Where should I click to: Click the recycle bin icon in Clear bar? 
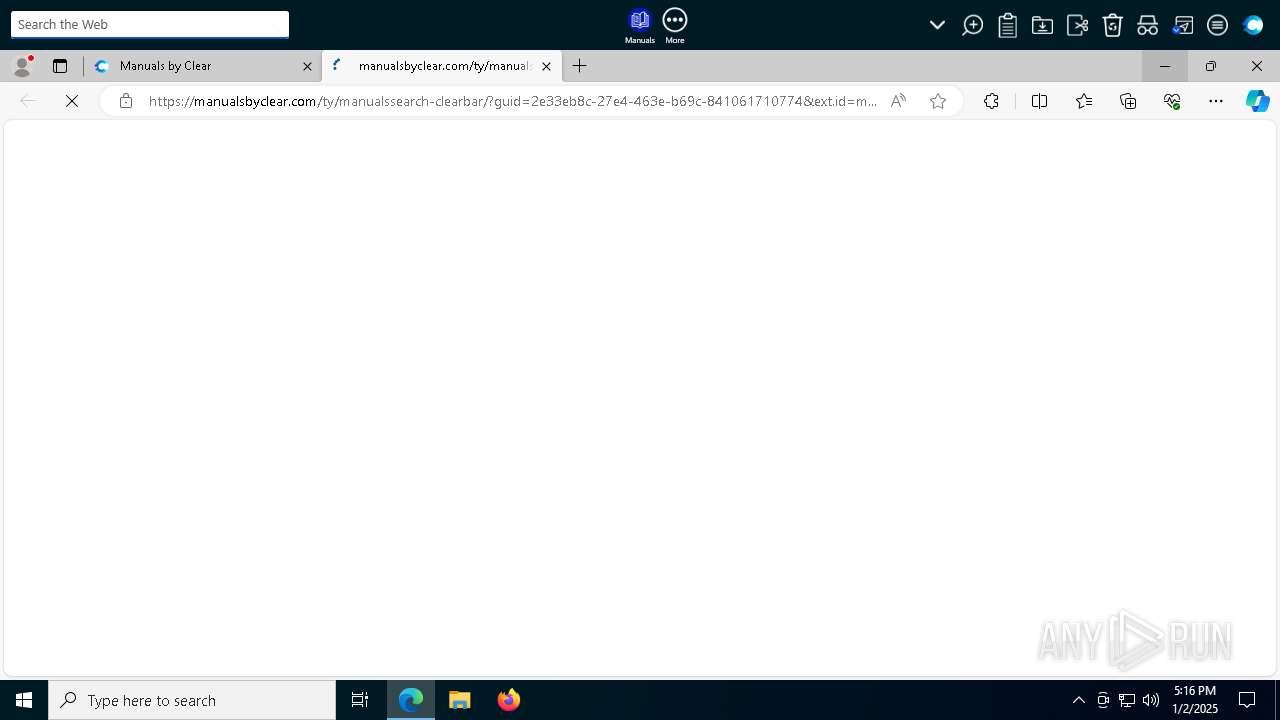(x=1112, y=25)
